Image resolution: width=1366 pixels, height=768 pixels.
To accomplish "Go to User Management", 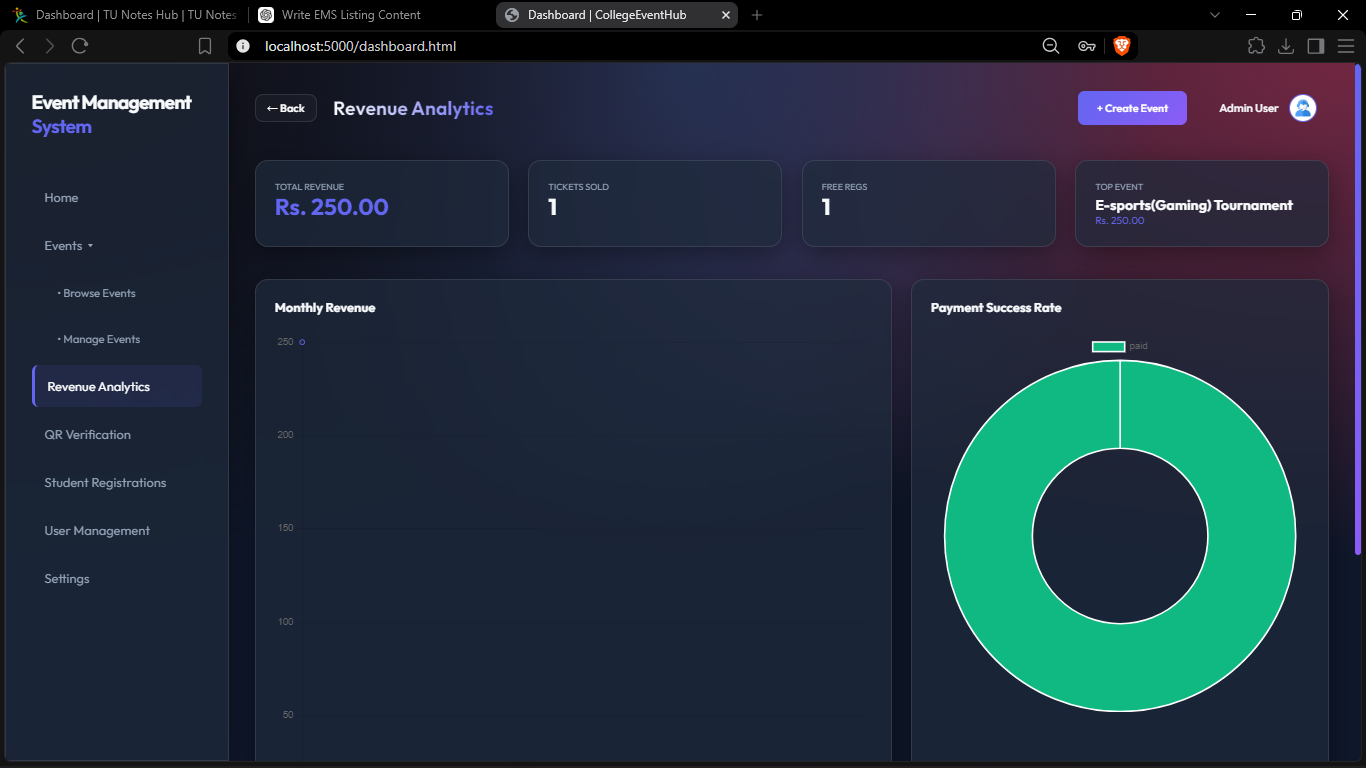I will [97, 531].
